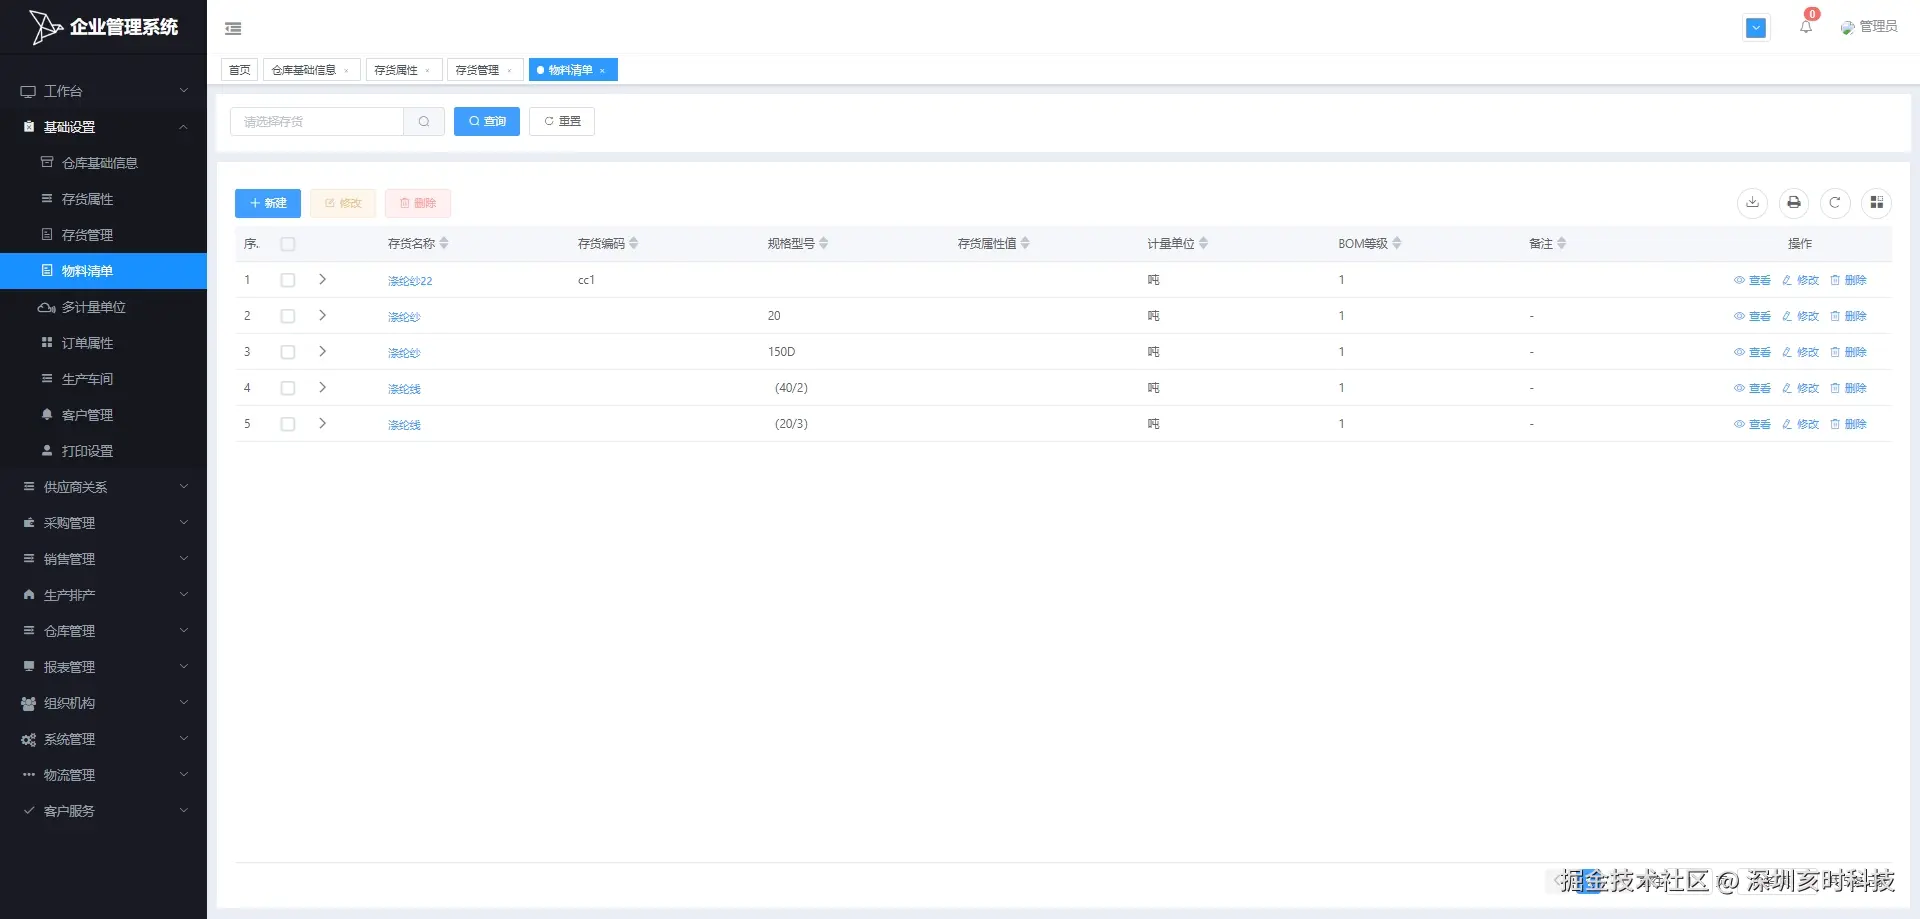Image resolution: width=1920 pixels, height=919 pixels.
Task: Expand the 涤纶纱 150D row
Action: click(x=322, y=352)
